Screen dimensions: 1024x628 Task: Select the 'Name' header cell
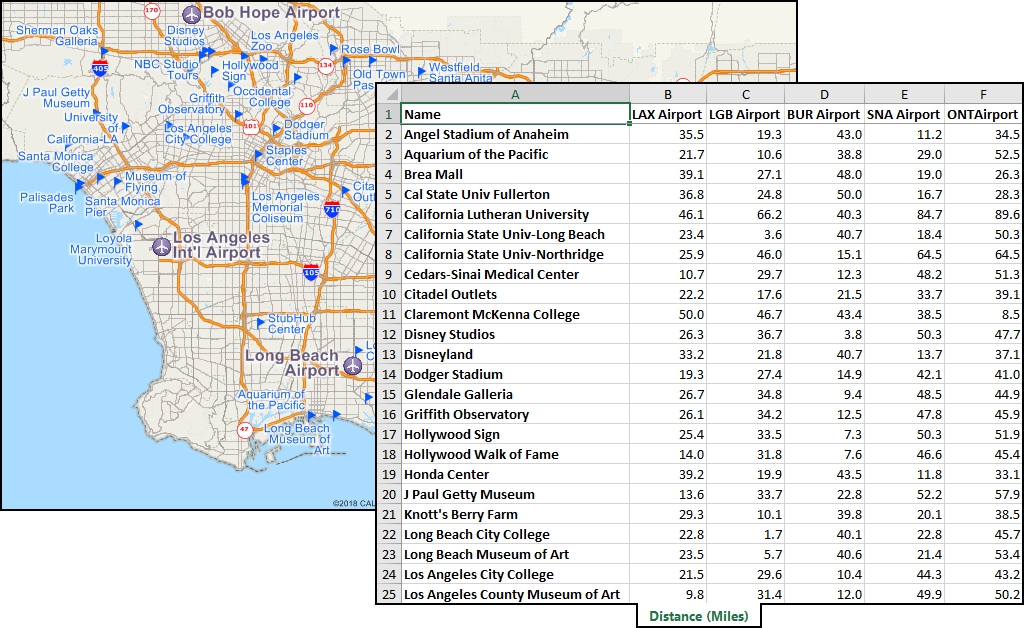[x=514, y=114]
